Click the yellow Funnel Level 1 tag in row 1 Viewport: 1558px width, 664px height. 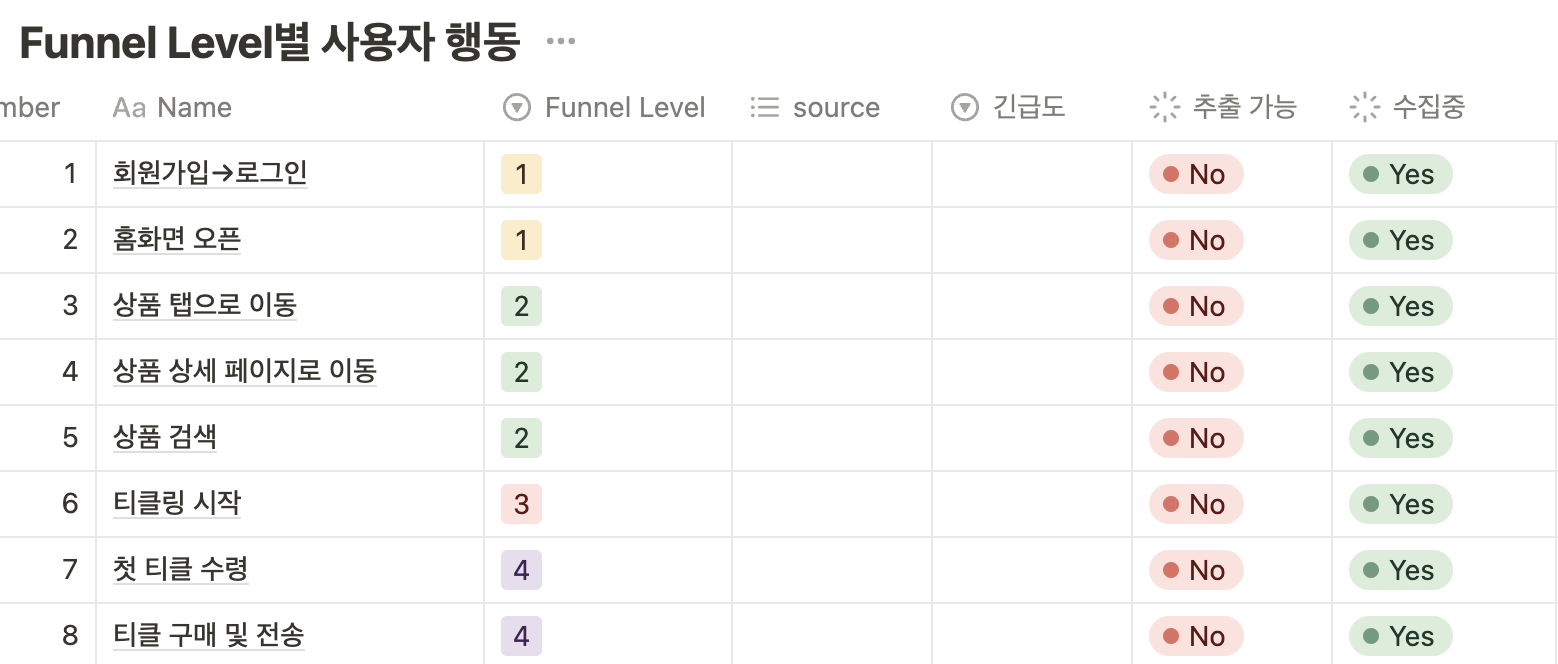(x=521, y=174)
